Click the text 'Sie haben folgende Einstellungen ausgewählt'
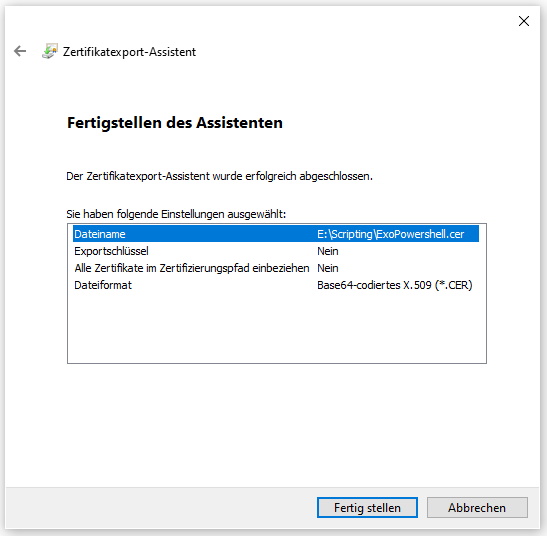 [176, 214]
